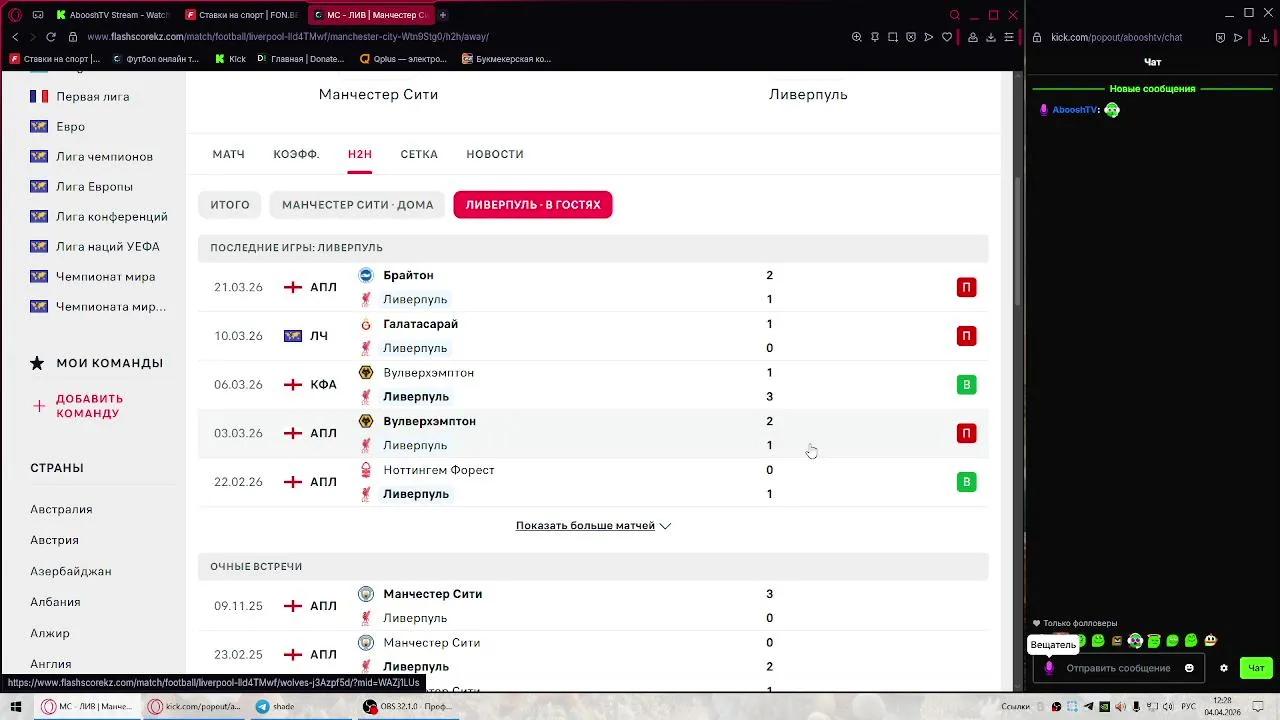
Task: Click AbooshTV username in chat
Action: [x=1075, y=110]
